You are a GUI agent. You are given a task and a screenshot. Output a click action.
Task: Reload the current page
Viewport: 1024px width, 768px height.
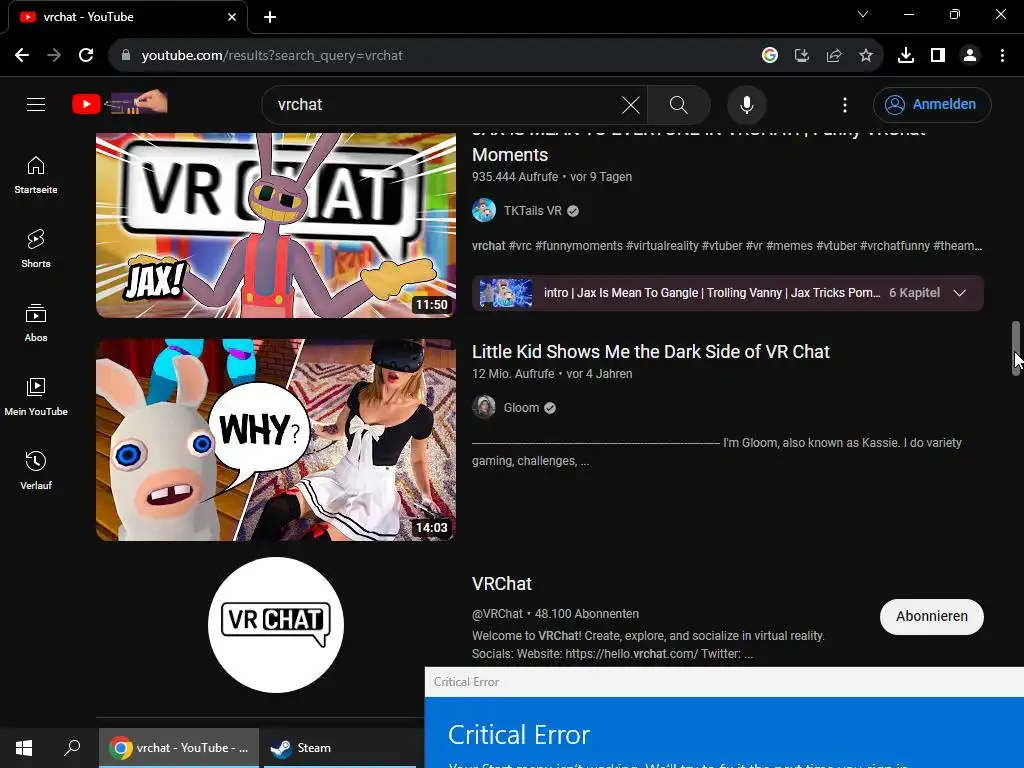tap(86, 56)
